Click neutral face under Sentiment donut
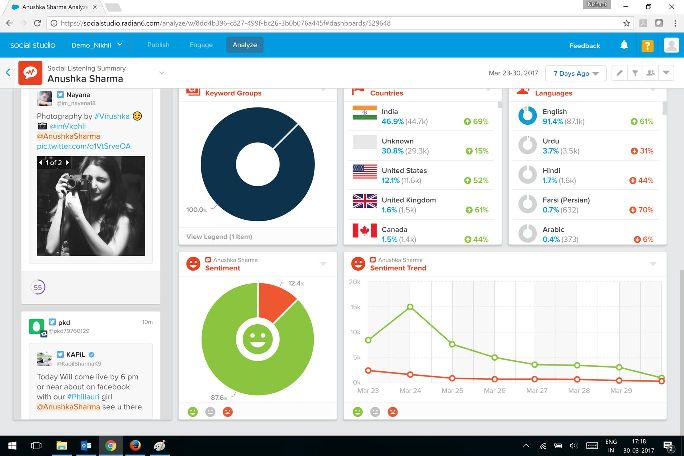Screen dimensions: 684x456 click(x=210, y=411)
